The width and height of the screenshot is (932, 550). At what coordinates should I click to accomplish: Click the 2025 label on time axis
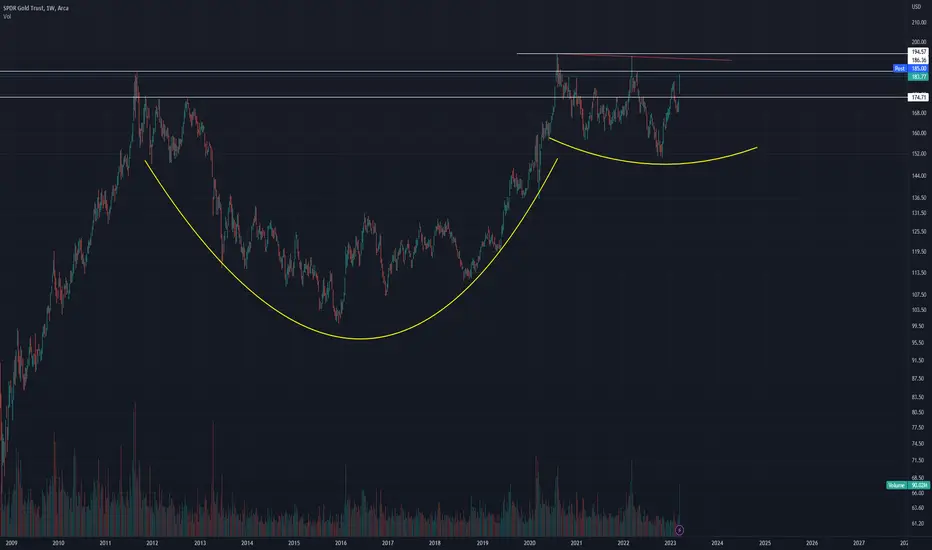click(x=764, y=543)
